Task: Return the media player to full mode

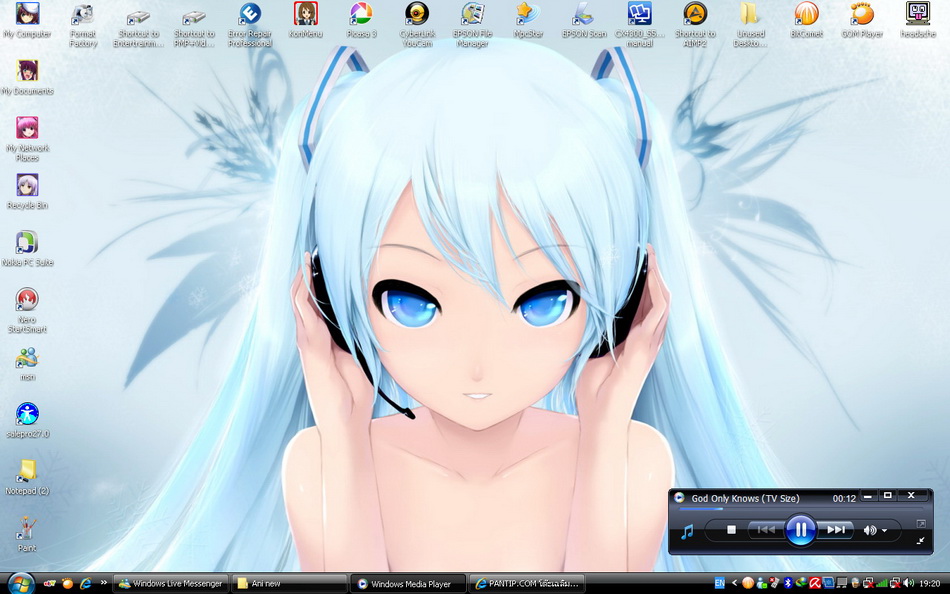Action: [920, 540]
